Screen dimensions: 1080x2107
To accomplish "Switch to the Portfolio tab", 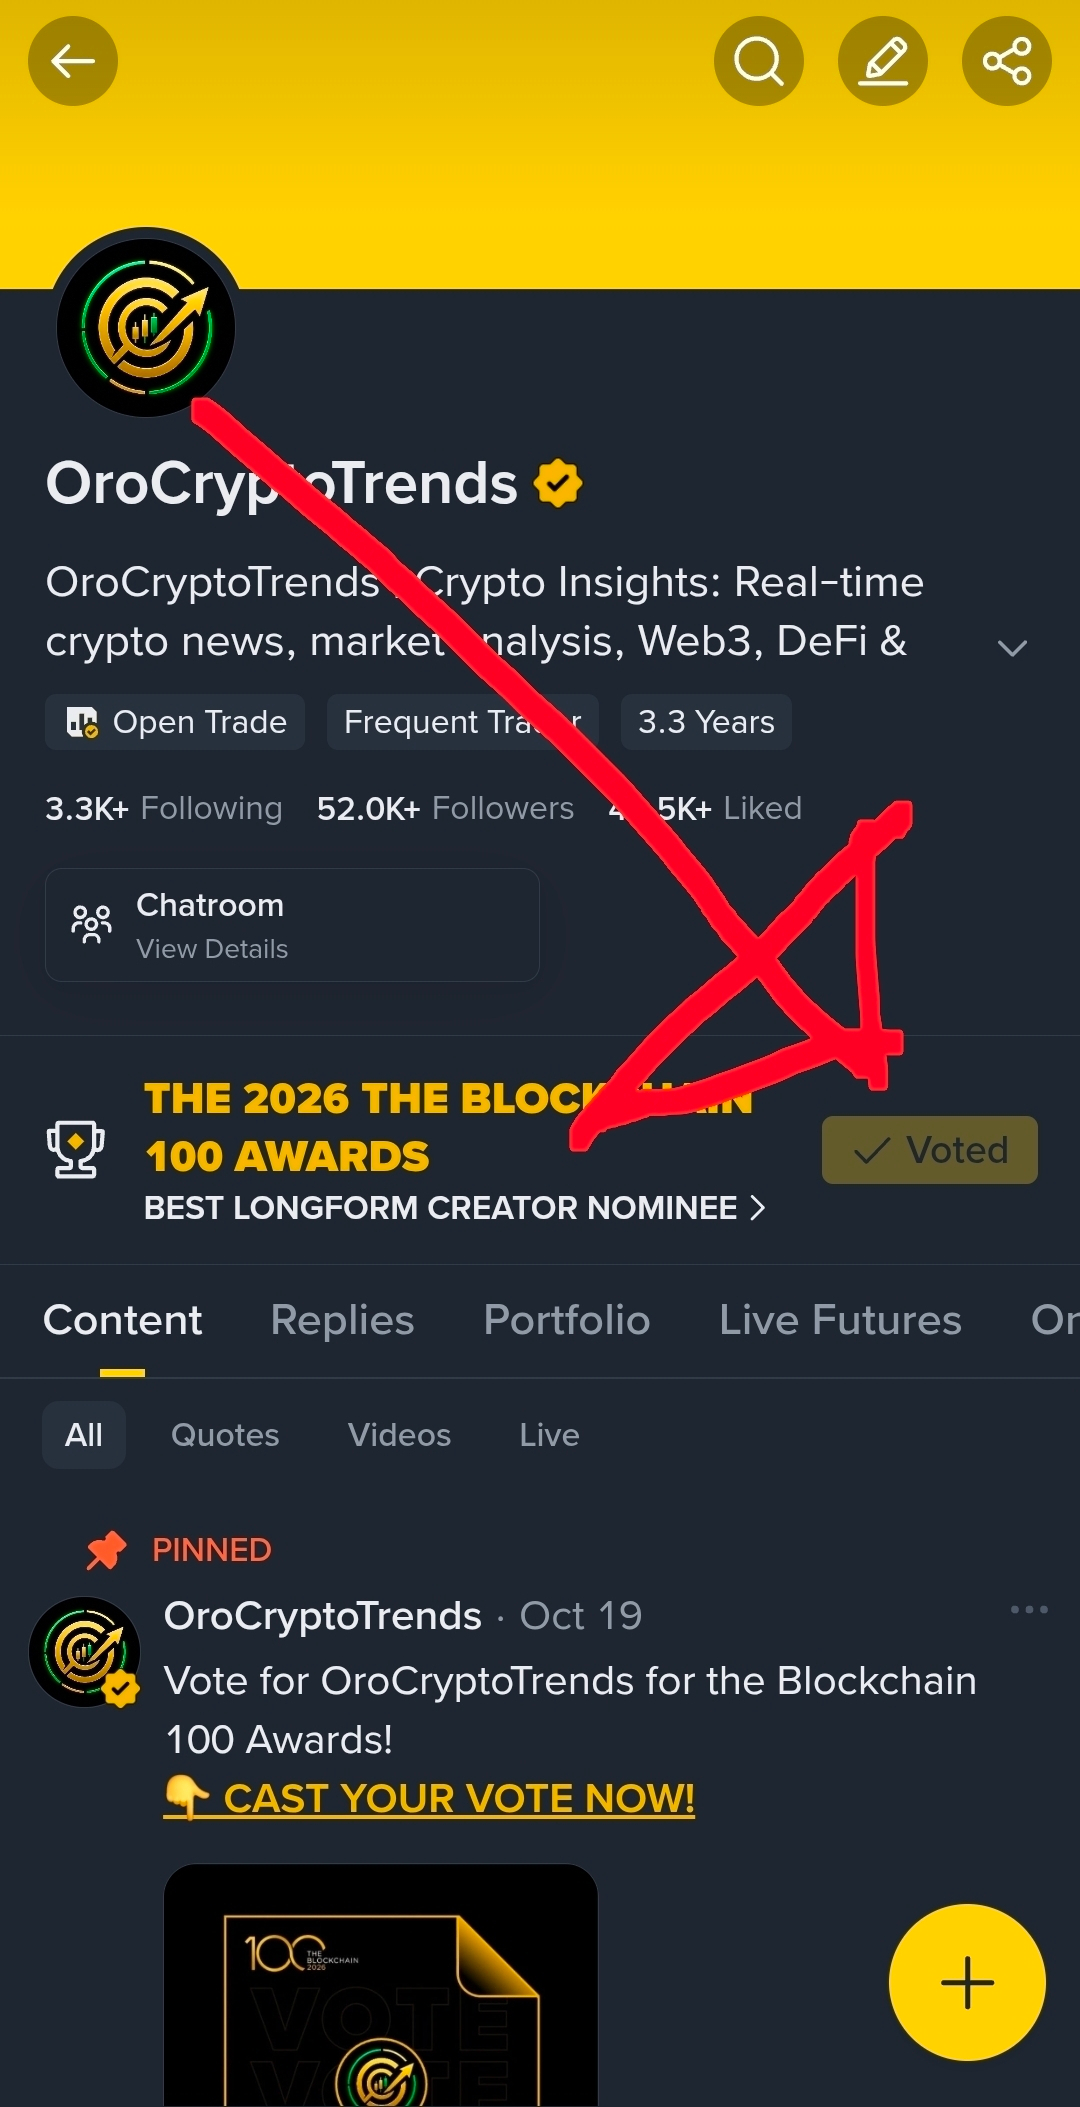I will (567, 1320).
